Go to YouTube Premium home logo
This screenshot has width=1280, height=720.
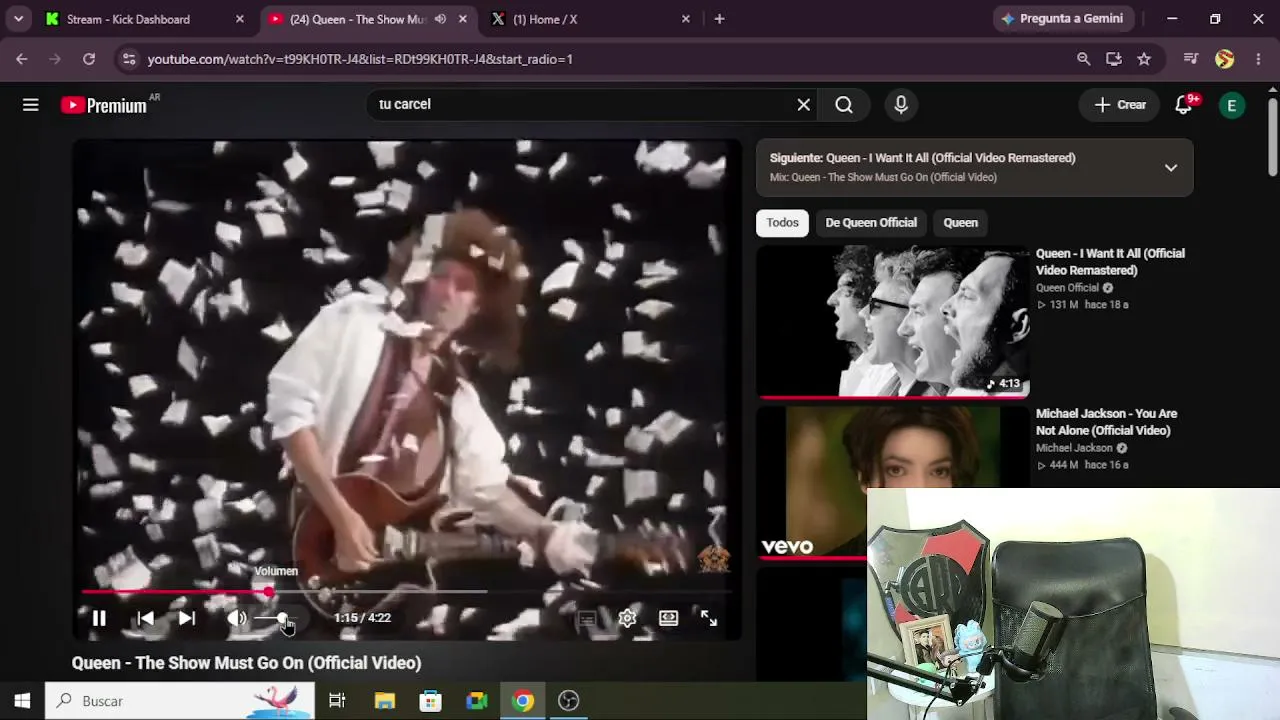click(104, 105)
